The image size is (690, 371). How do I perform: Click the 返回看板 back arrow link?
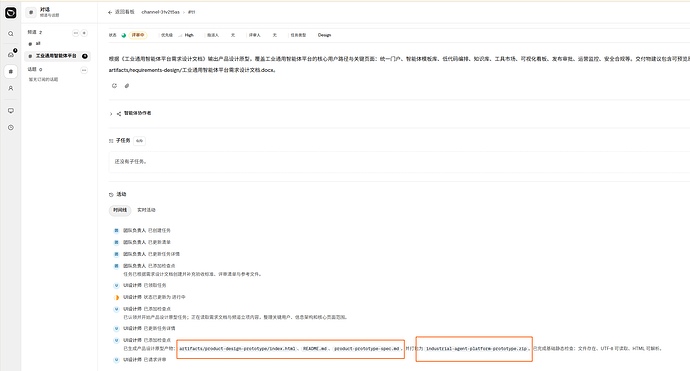pyautogui.click(x=121, y=12)
